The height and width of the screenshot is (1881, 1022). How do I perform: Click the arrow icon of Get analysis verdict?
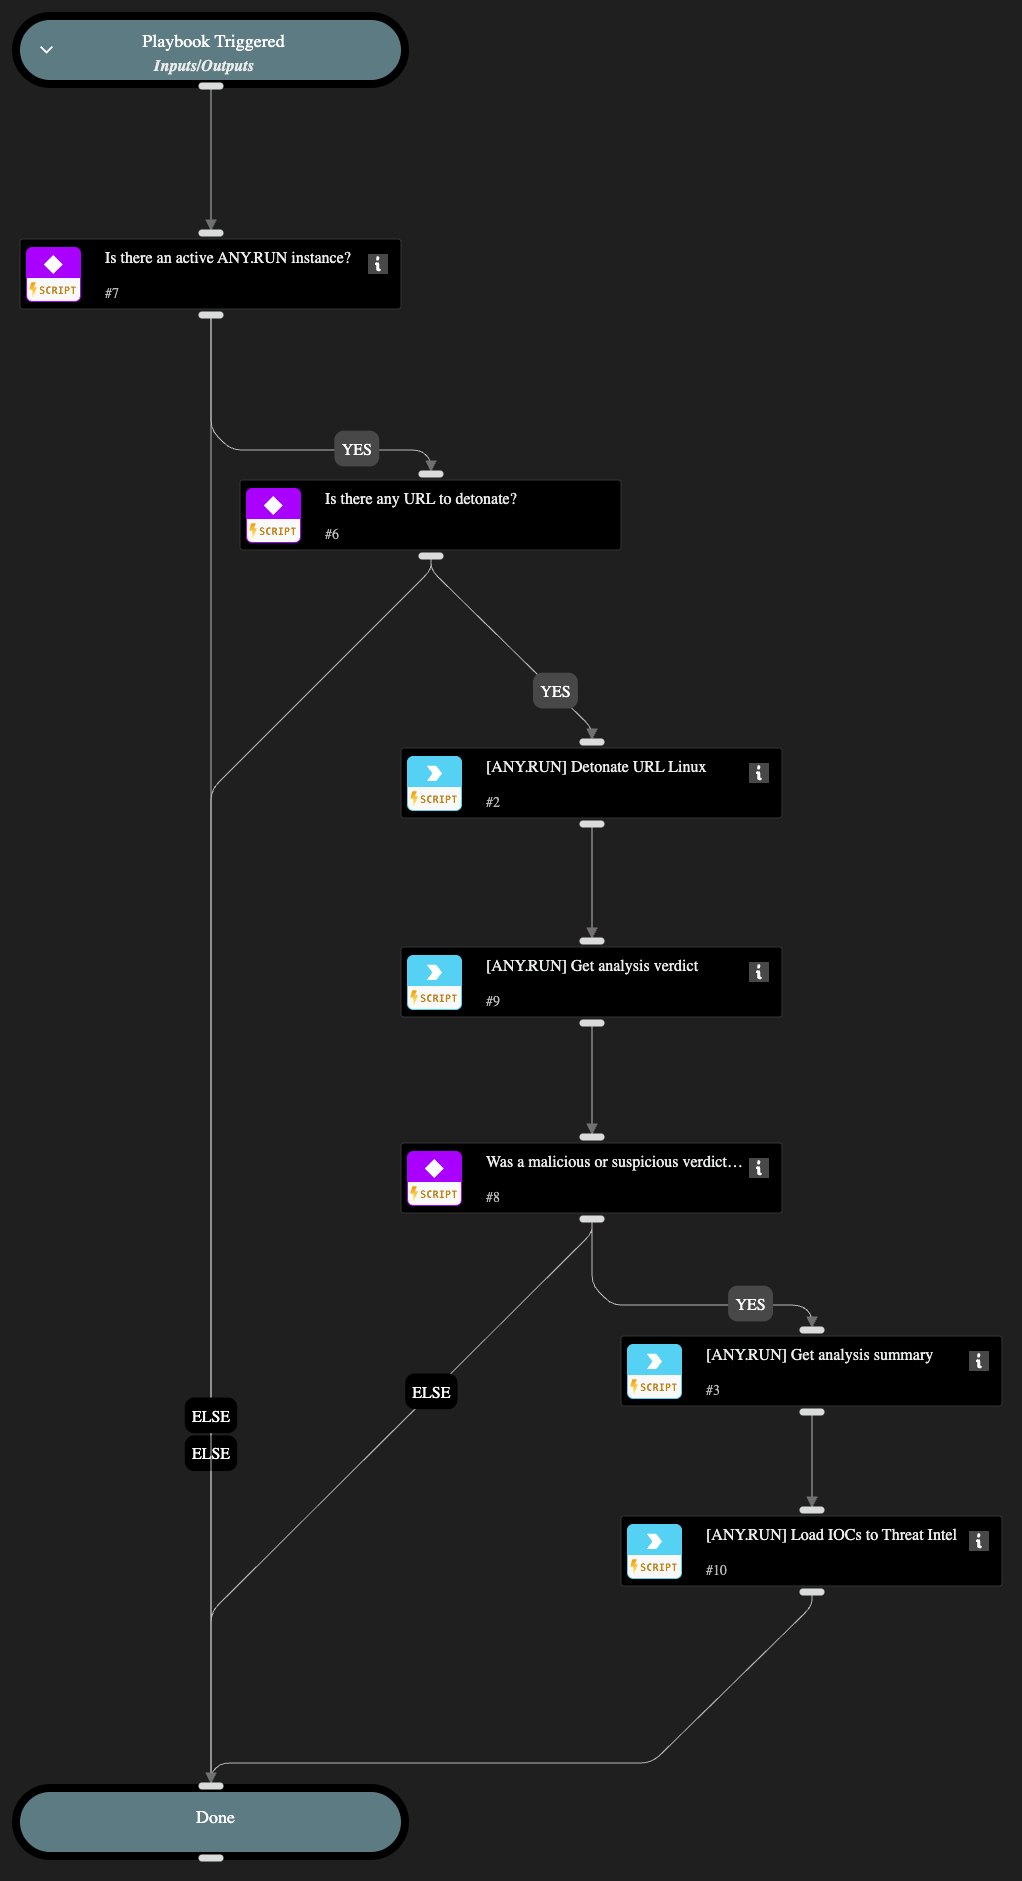pyautogui.click(x=434, y=972)
